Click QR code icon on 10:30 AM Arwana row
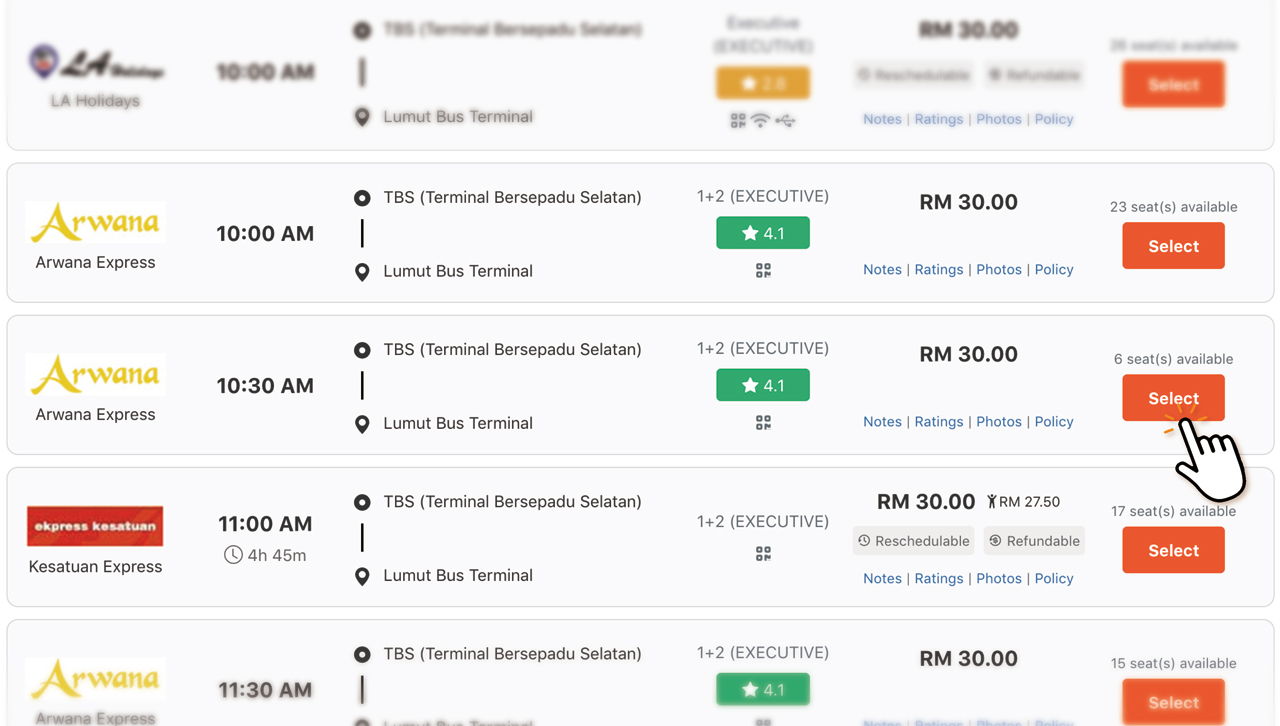 [763, 423]
